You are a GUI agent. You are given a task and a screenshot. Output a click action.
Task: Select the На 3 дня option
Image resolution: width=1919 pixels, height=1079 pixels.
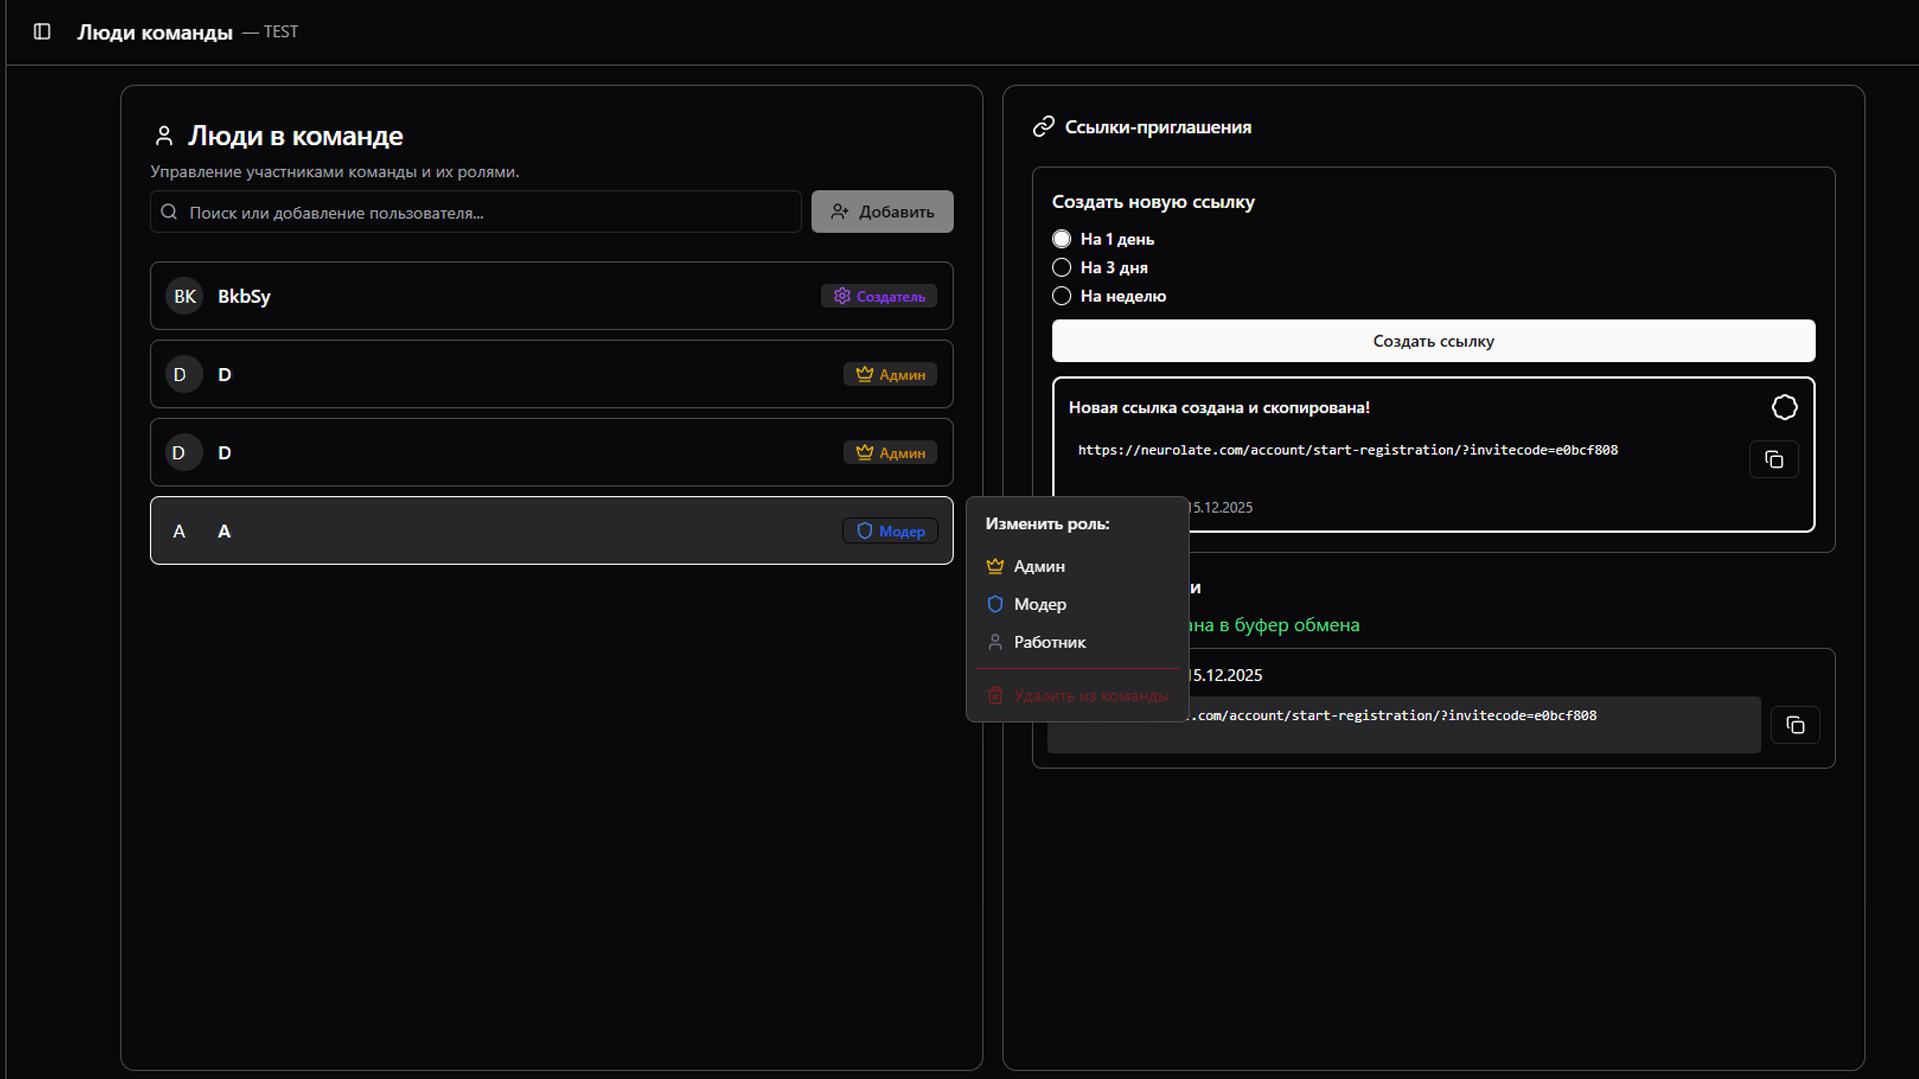click(1062, 268)
